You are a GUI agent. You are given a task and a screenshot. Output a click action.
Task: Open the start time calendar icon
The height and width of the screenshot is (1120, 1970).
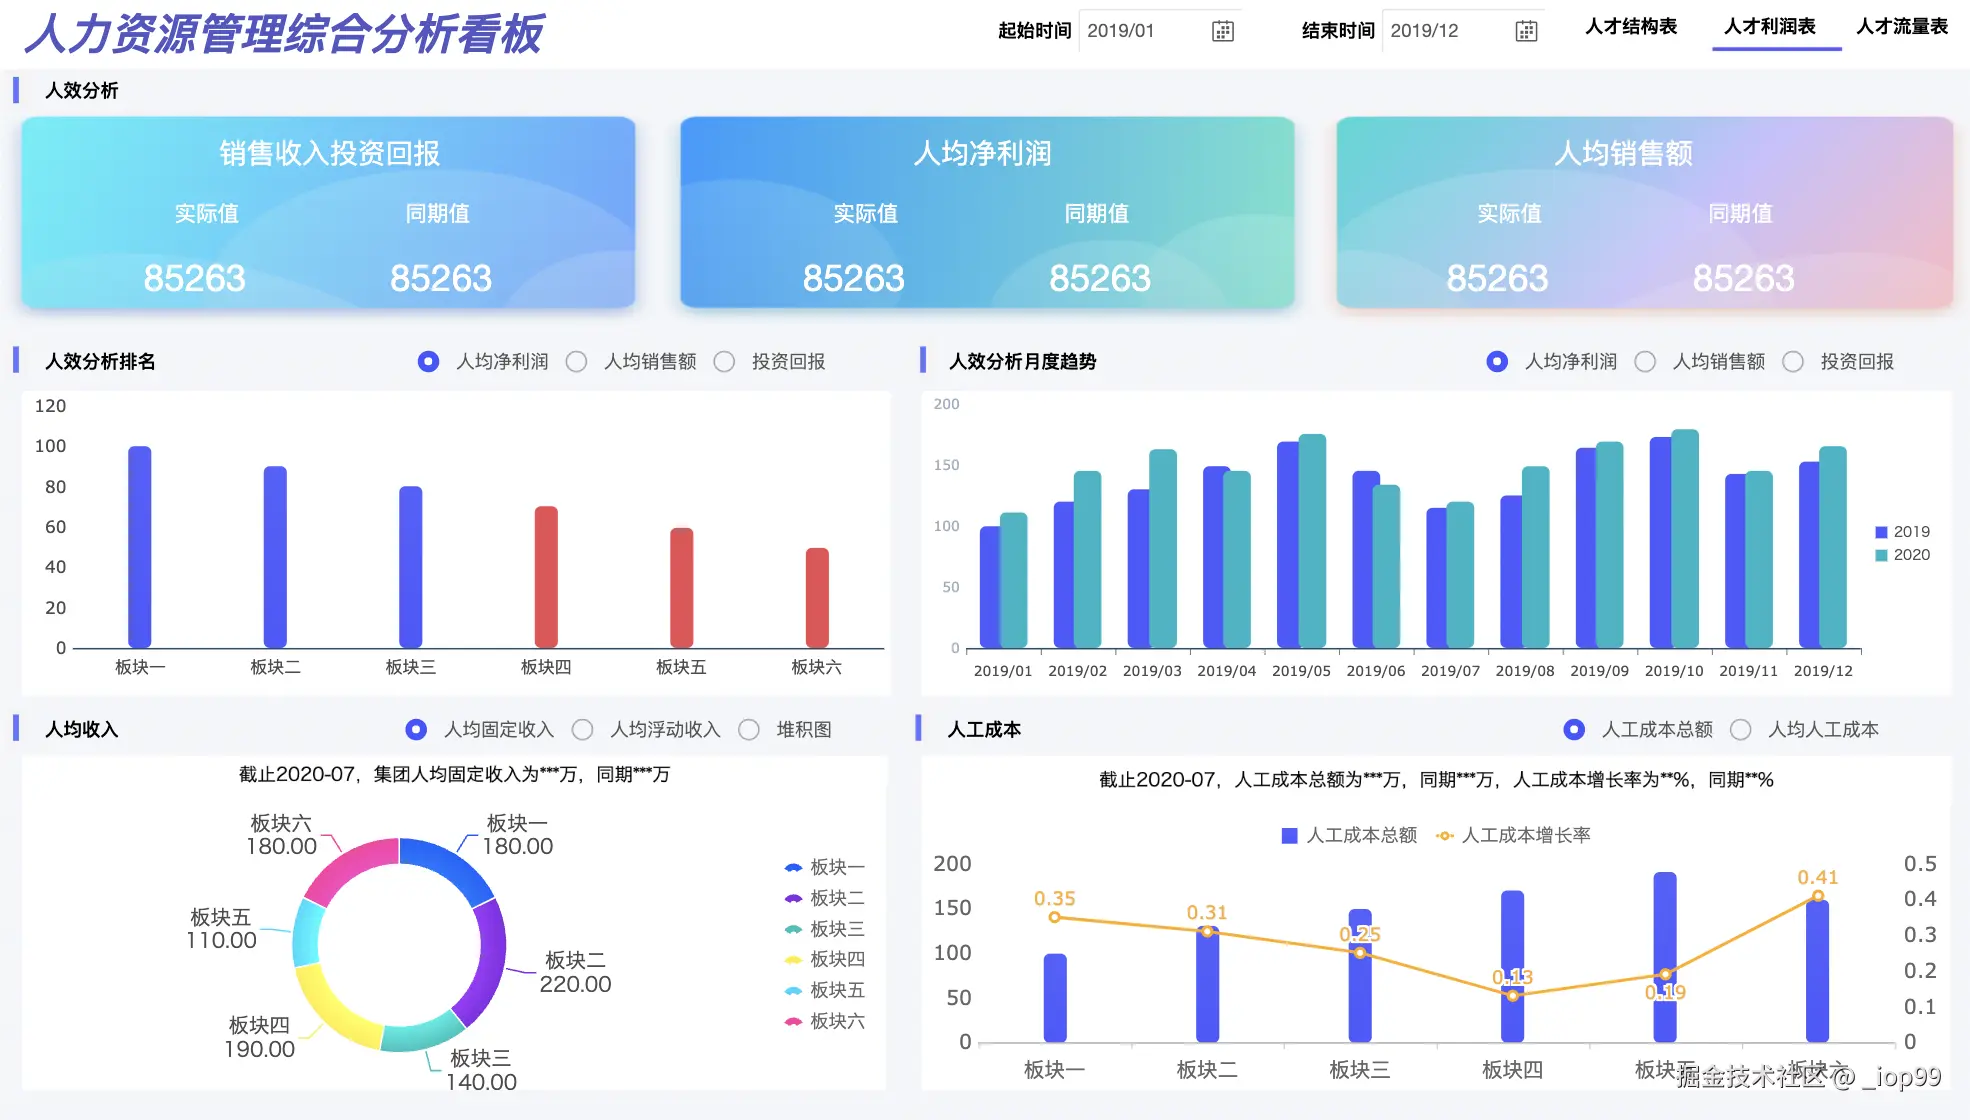[x=1223, y=31]
